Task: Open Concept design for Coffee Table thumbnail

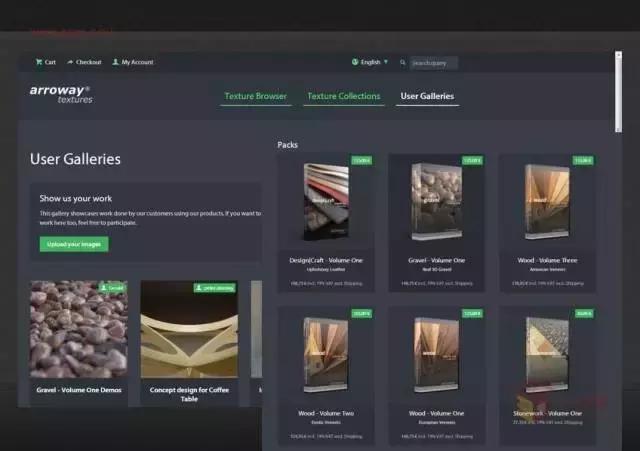Action: point(189,329)
